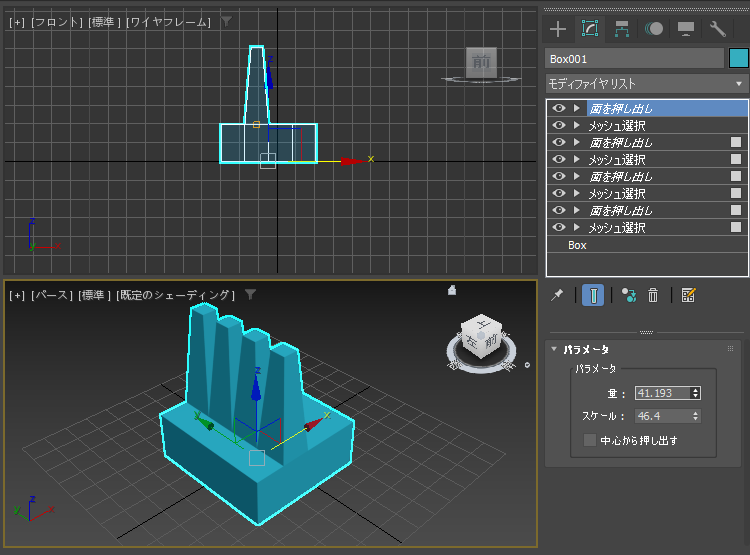
Task: Open the Motion panel tab
Action: [x=654, y=29]
